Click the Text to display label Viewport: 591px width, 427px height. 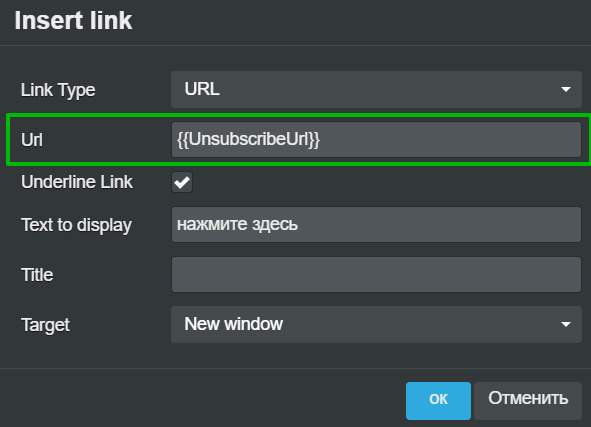click(76, 225)
